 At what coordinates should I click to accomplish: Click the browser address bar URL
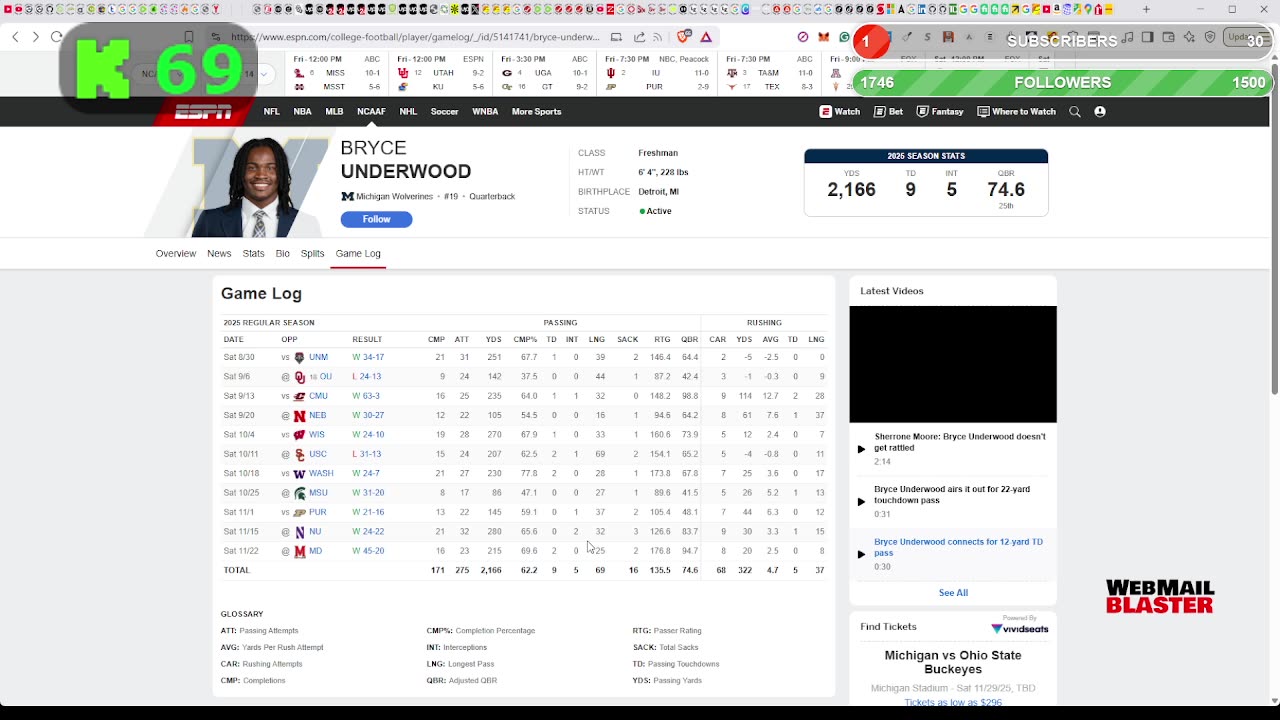pyautogui.click(x=415, y=37)
